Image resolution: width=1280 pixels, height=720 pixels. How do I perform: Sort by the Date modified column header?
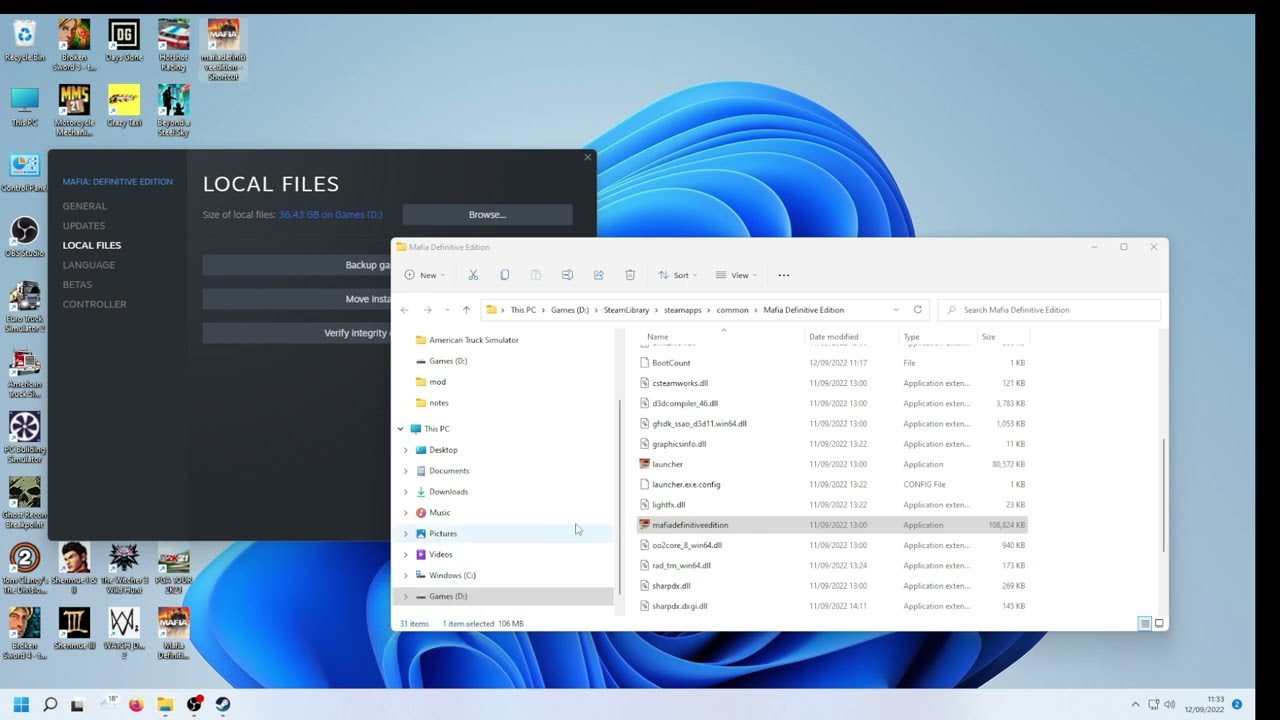[833, 337]
